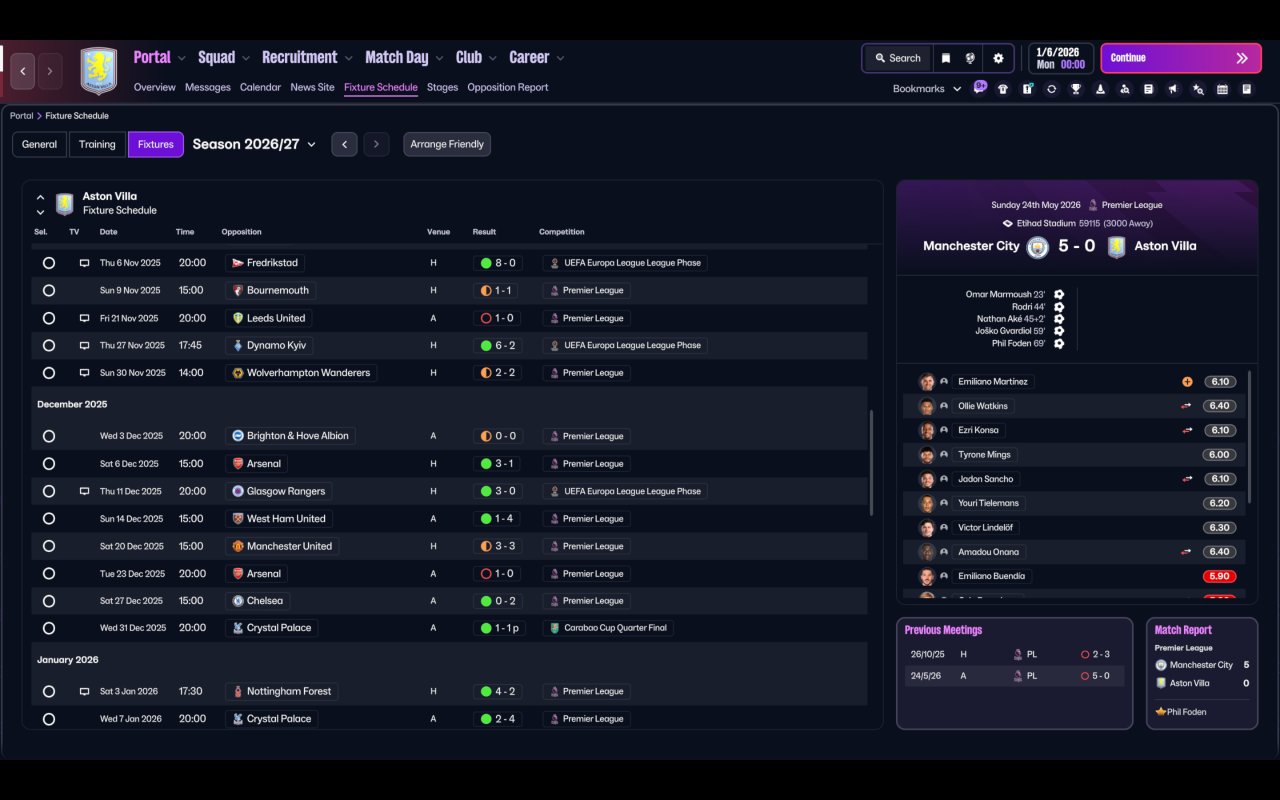This screenshot has width=1280, height=800.
Task: Click Emiliano Martinez's player portrait
Action: tap(927, 382)
